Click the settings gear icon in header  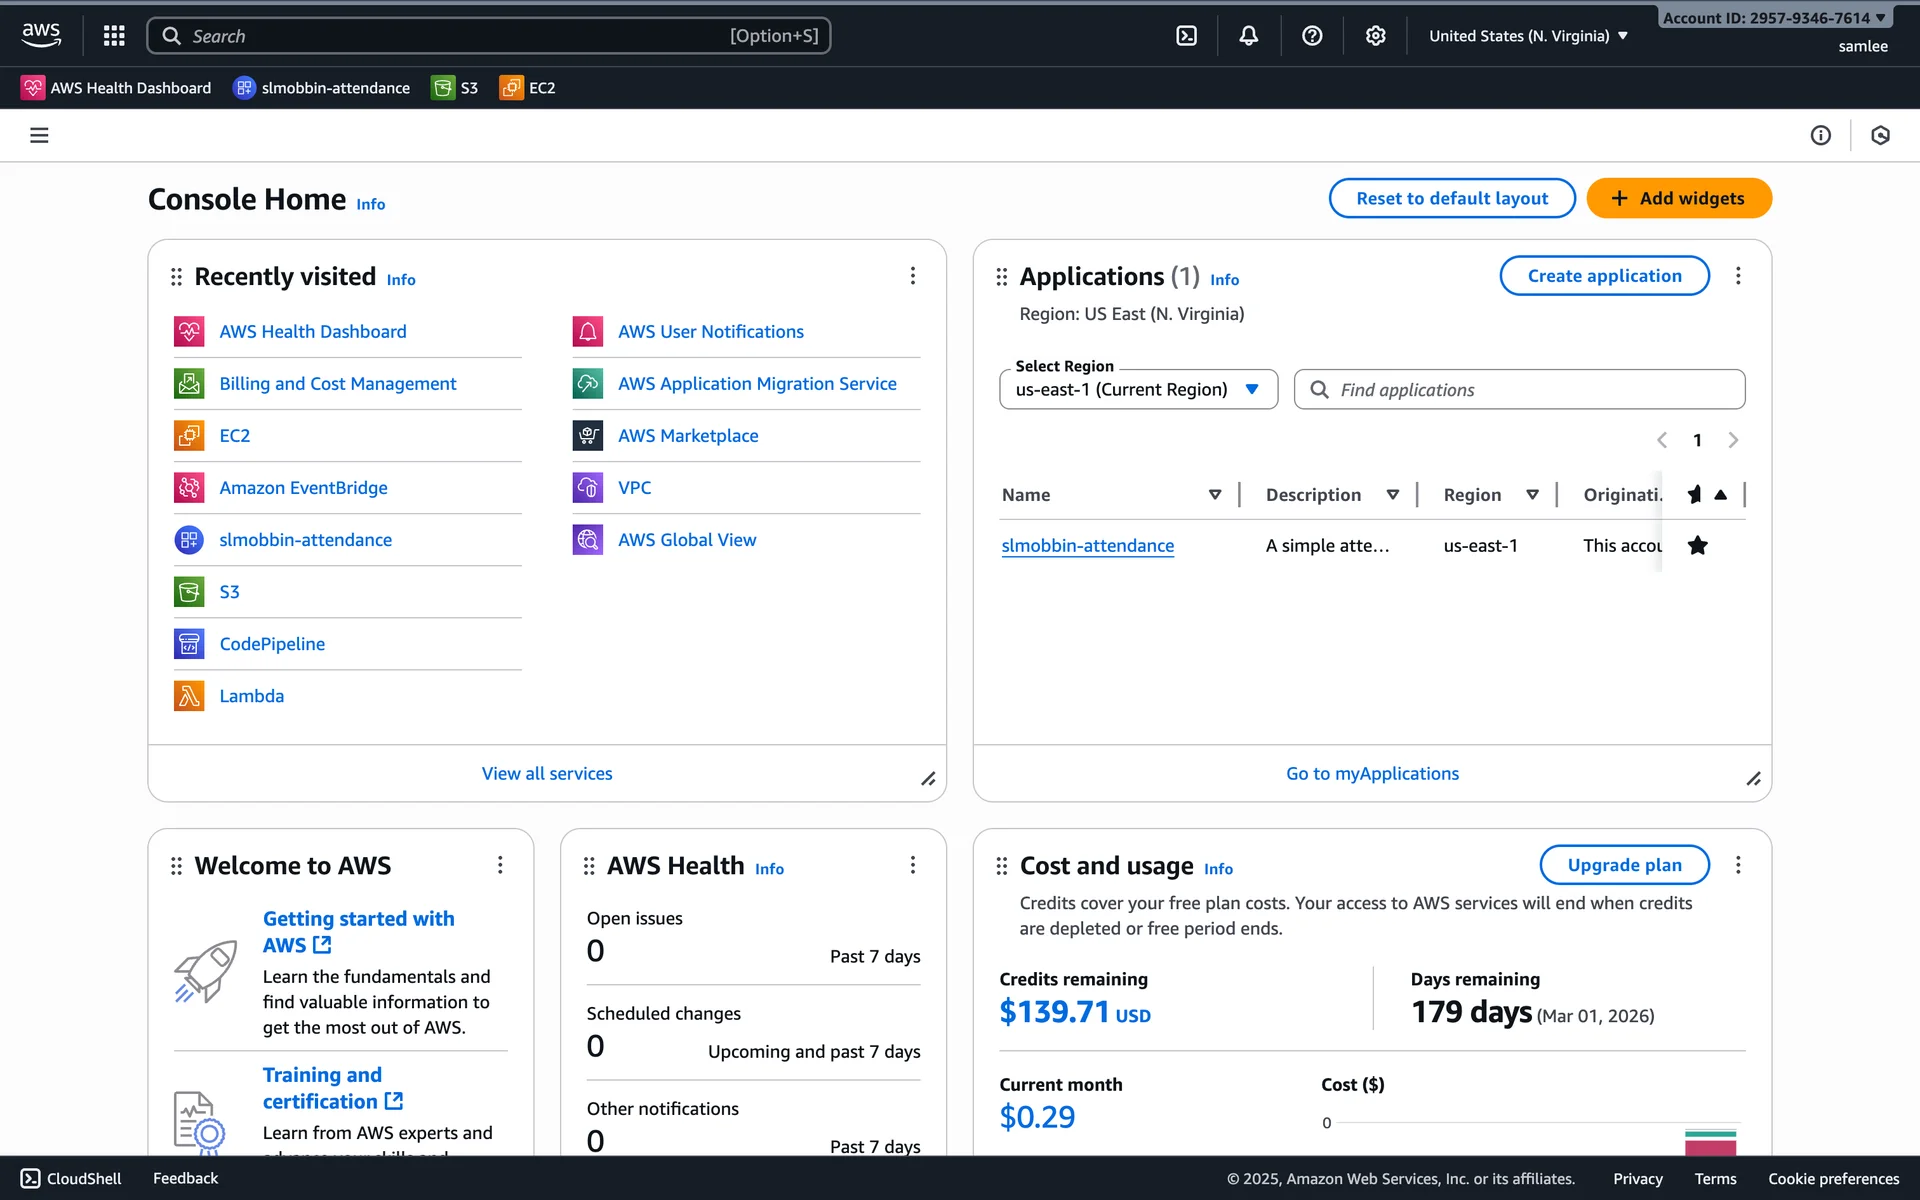click(1375, 36)
